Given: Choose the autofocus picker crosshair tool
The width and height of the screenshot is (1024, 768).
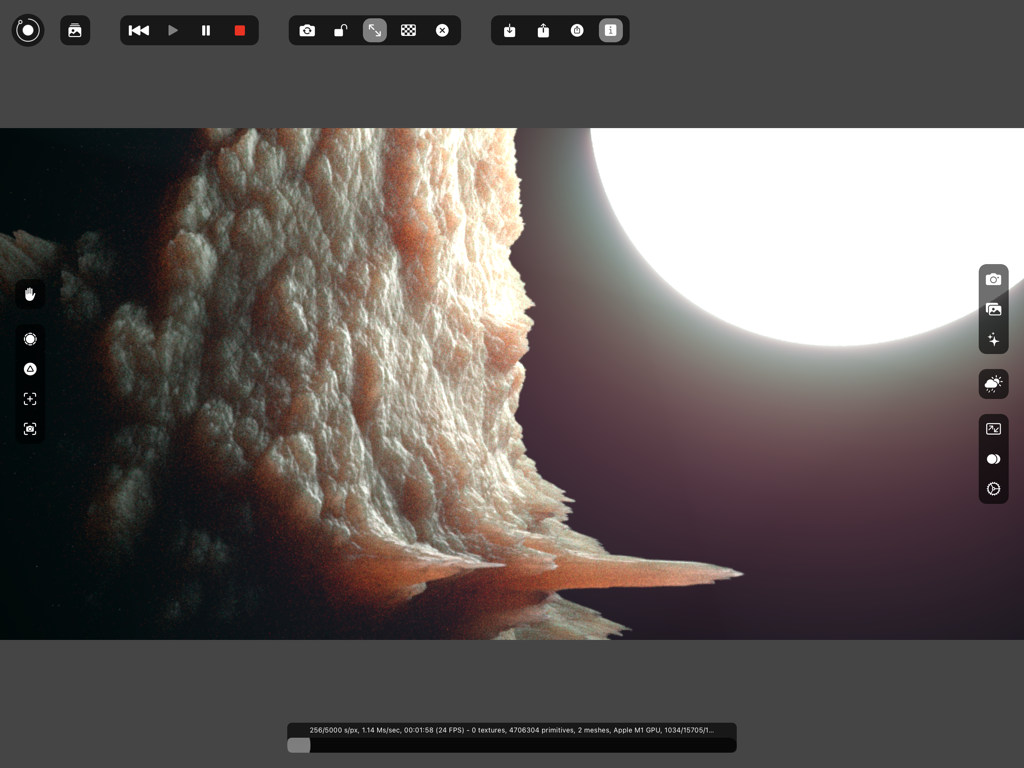Looking at the screenshot, I should (30, 399).
